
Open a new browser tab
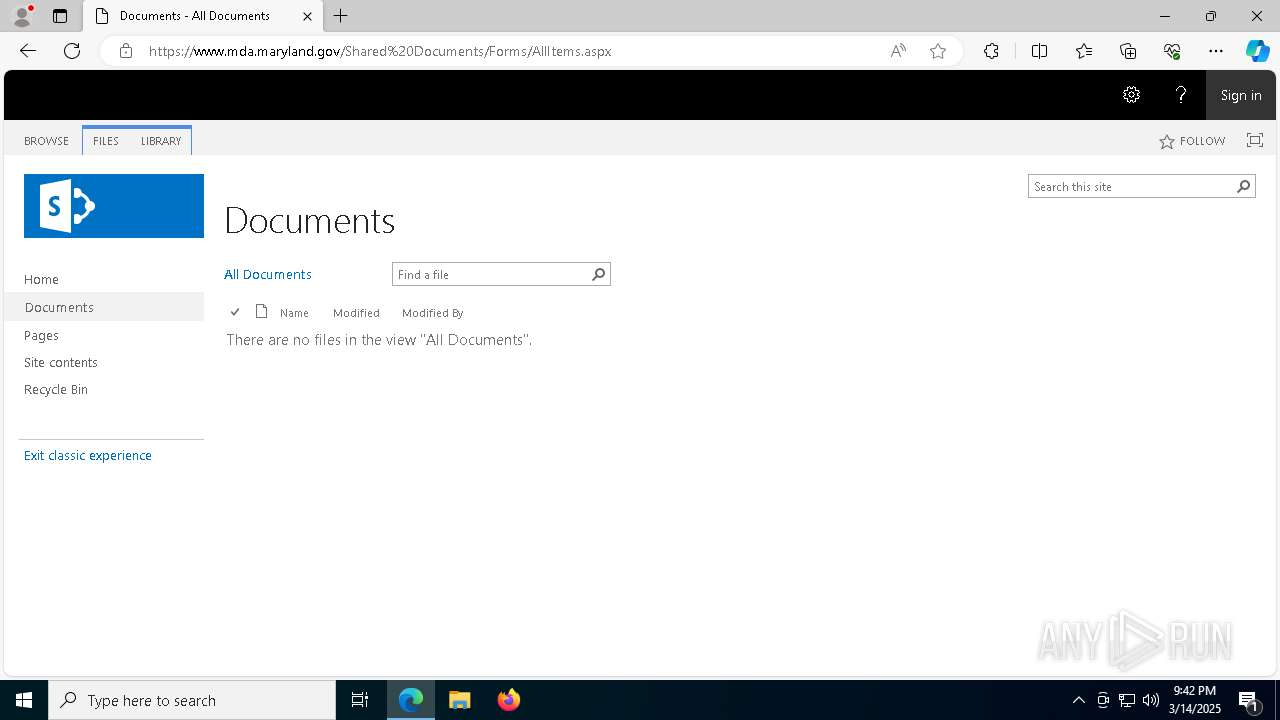[341, 16]
